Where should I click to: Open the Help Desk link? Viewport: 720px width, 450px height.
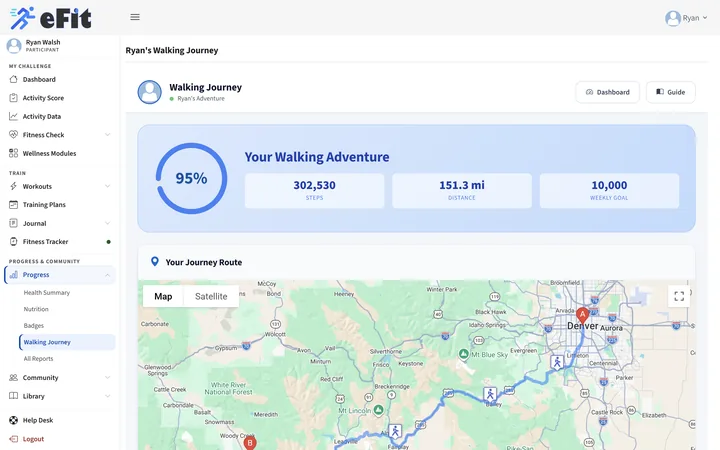(38, 420)
